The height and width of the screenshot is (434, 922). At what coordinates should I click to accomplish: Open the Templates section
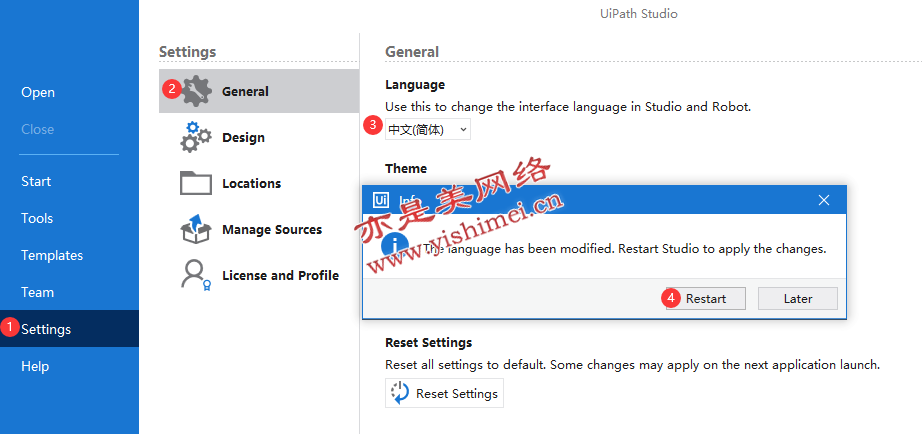[52, 255]
